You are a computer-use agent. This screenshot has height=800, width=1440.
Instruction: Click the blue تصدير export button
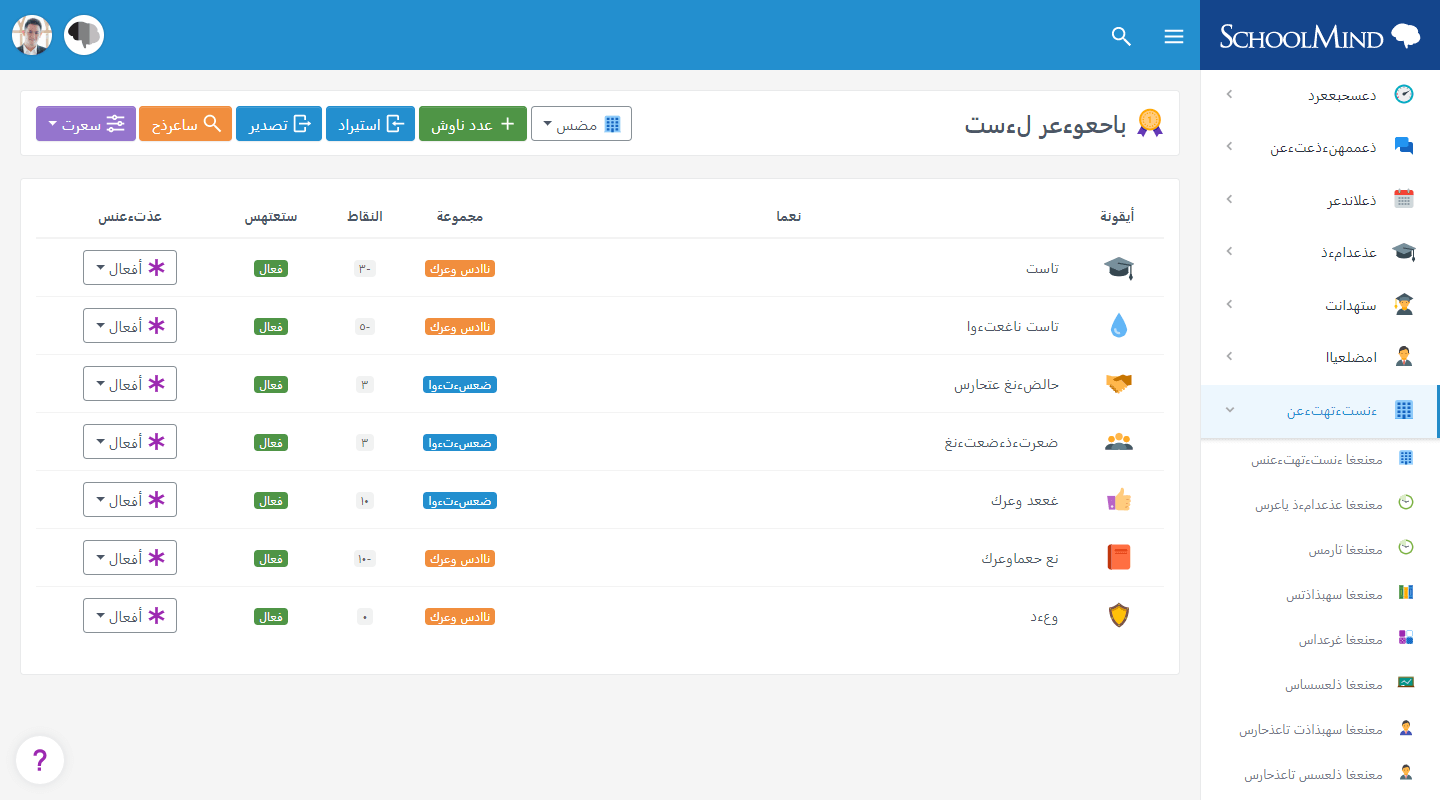tap(279, 124)
